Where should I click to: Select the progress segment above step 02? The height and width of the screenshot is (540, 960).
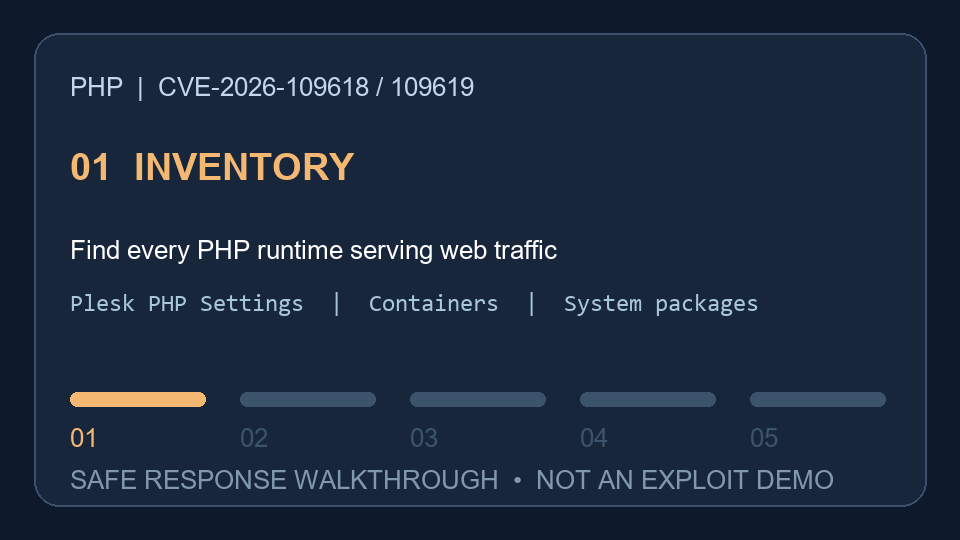[308, 399]
